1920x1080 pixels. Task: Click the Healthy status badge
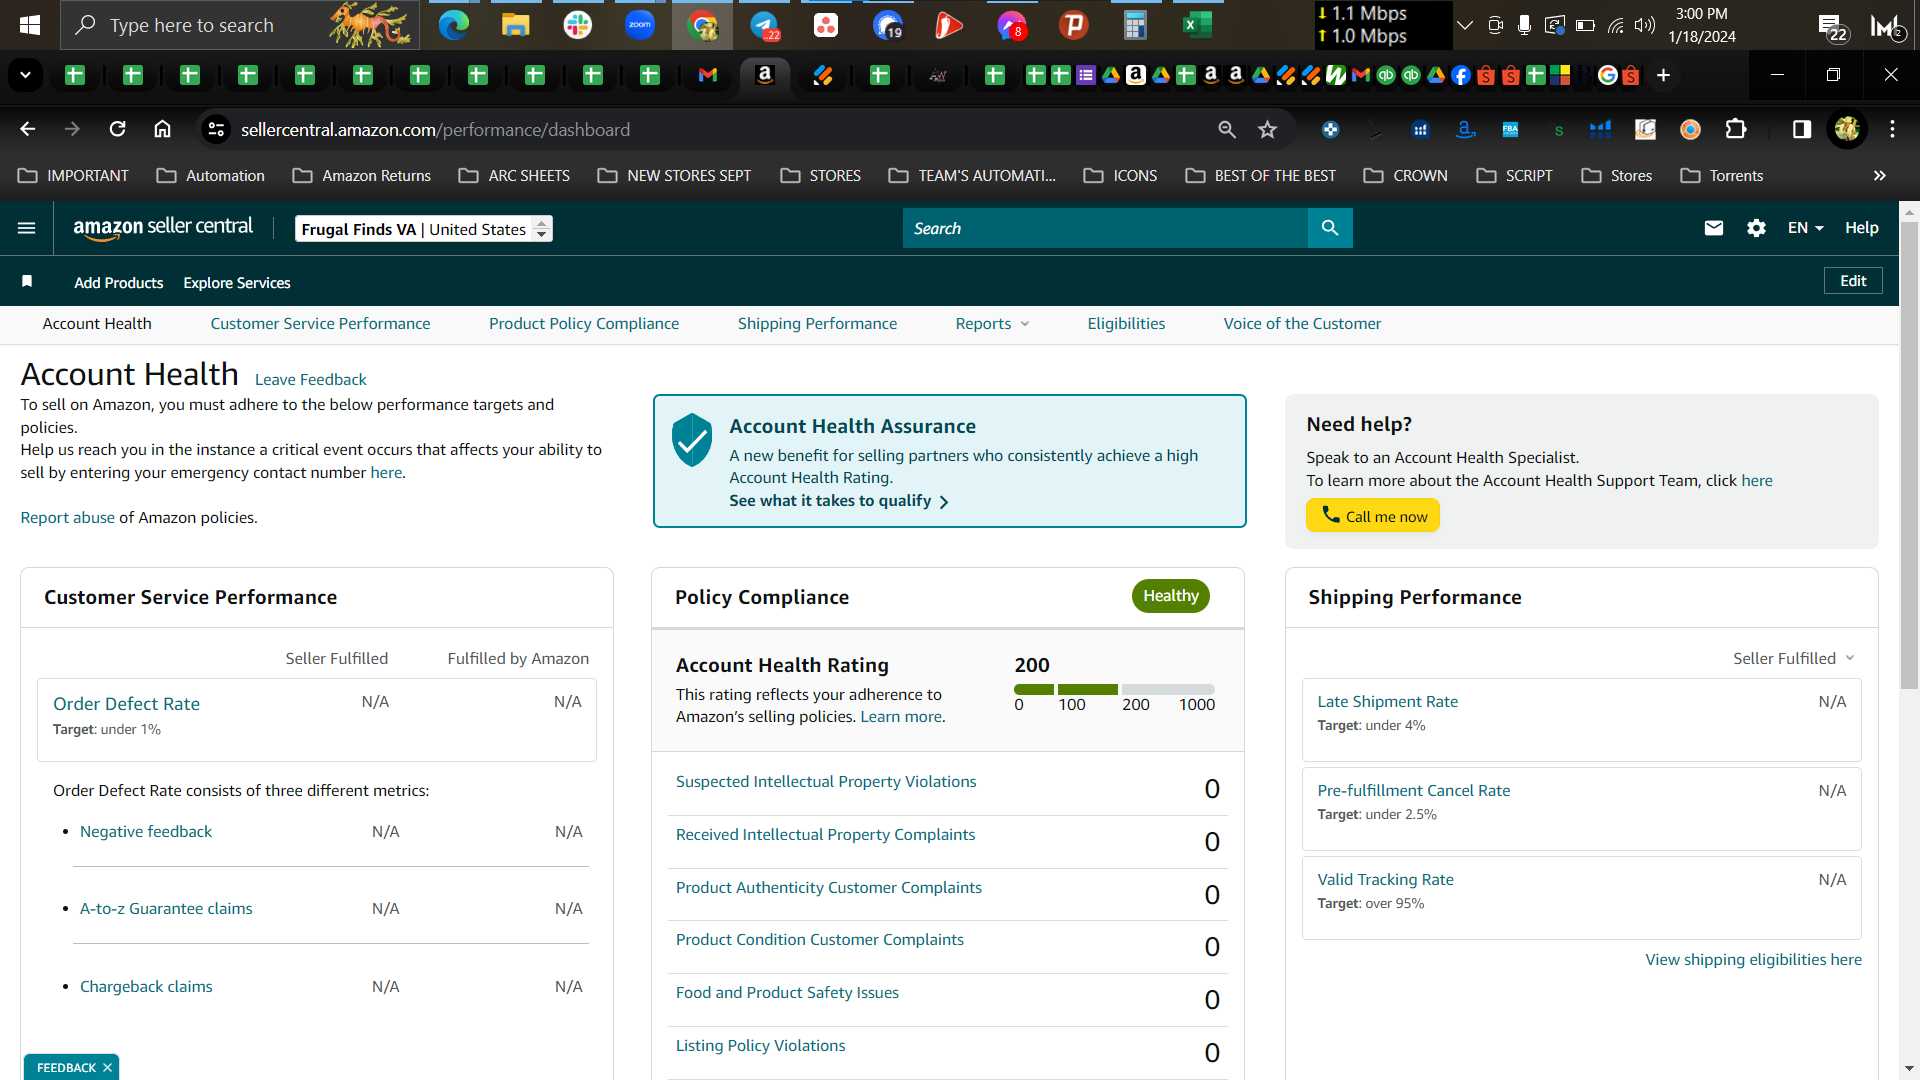[x=1170, y=596]
